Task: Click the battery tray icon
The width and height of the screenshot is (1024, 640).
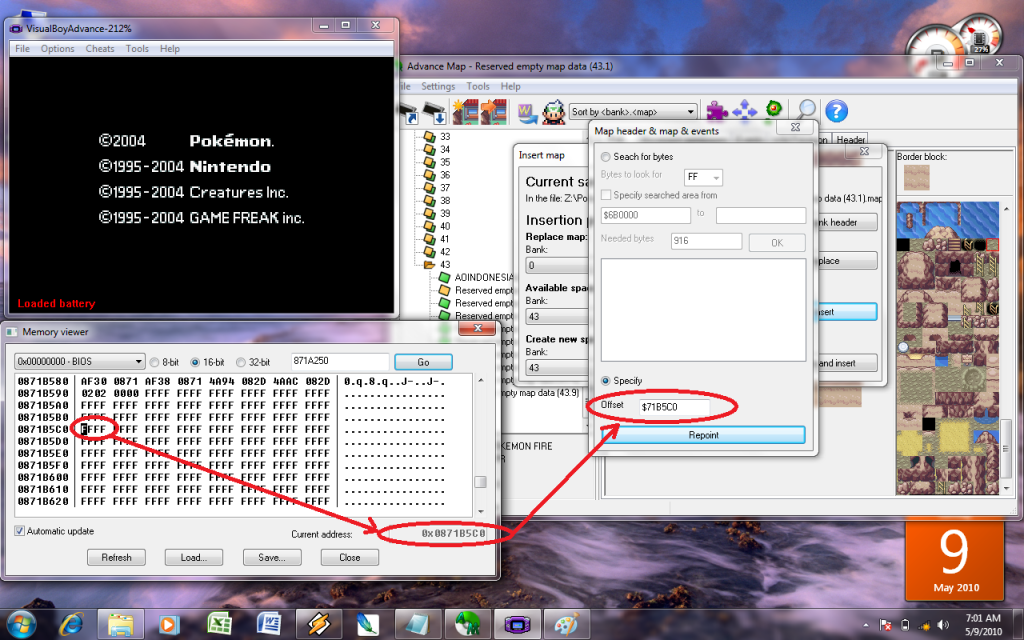Action: [x=905, y=626]
